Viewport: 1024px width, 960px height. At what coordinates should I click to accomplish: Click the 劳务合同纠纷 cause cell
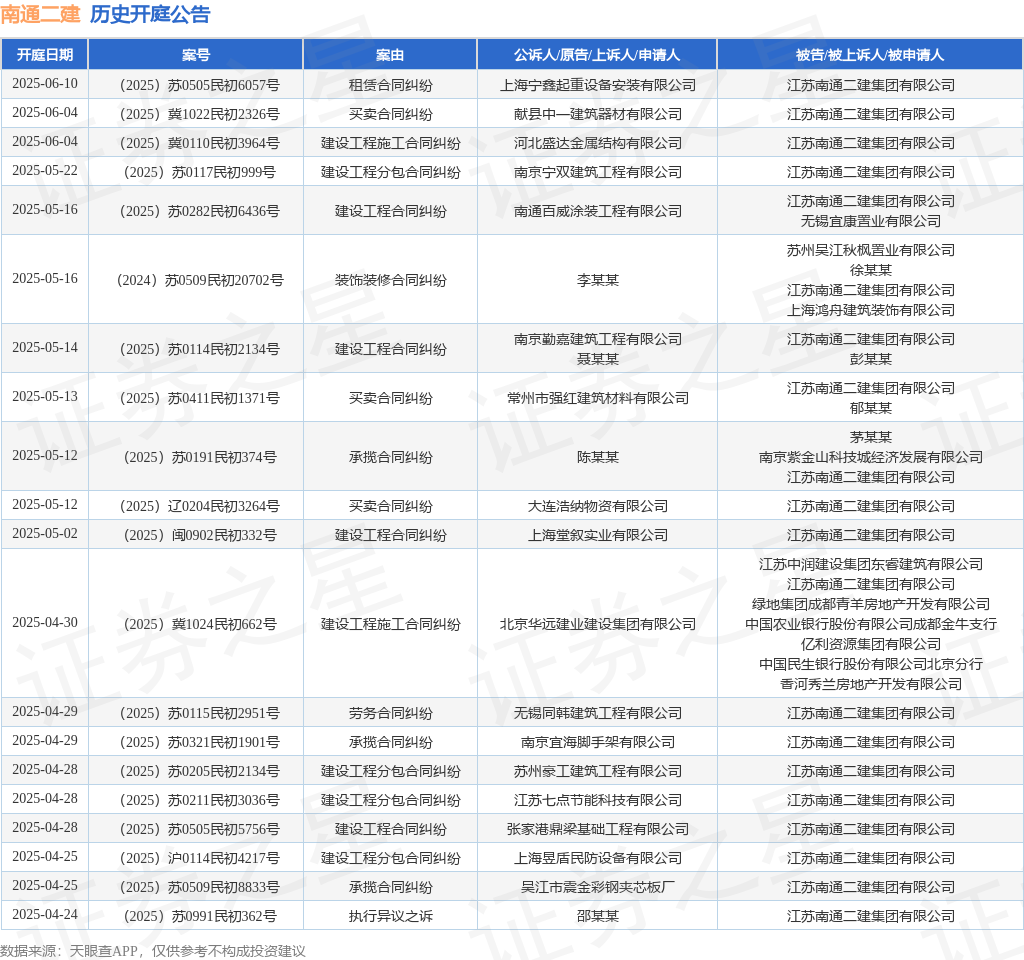[x=391, y=713]
